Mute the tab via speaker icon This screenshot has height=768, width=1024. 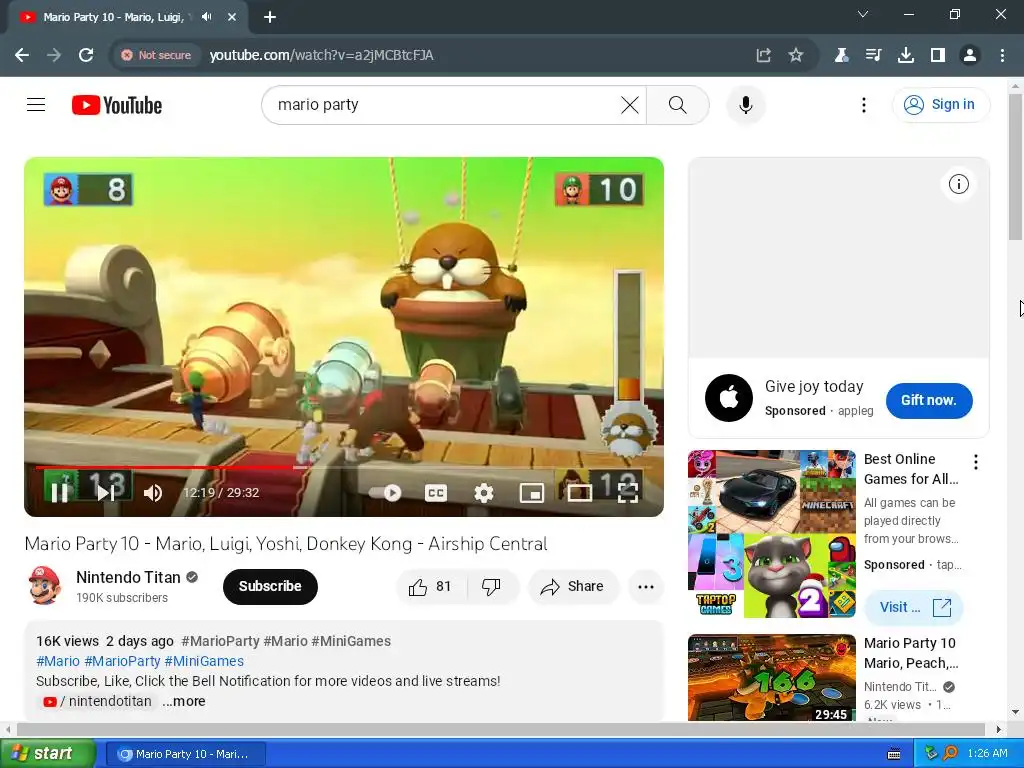pyautogui.click(x=207, y=17)
